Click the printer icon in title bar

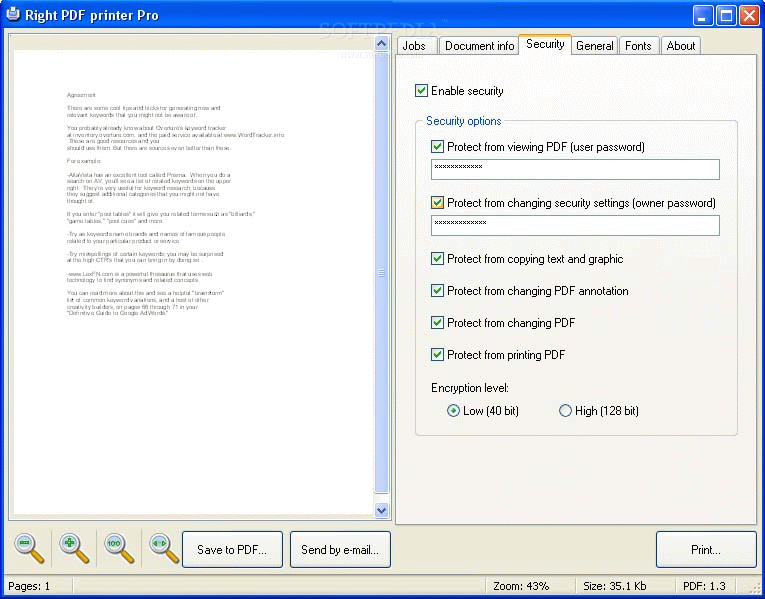(13, 15)
